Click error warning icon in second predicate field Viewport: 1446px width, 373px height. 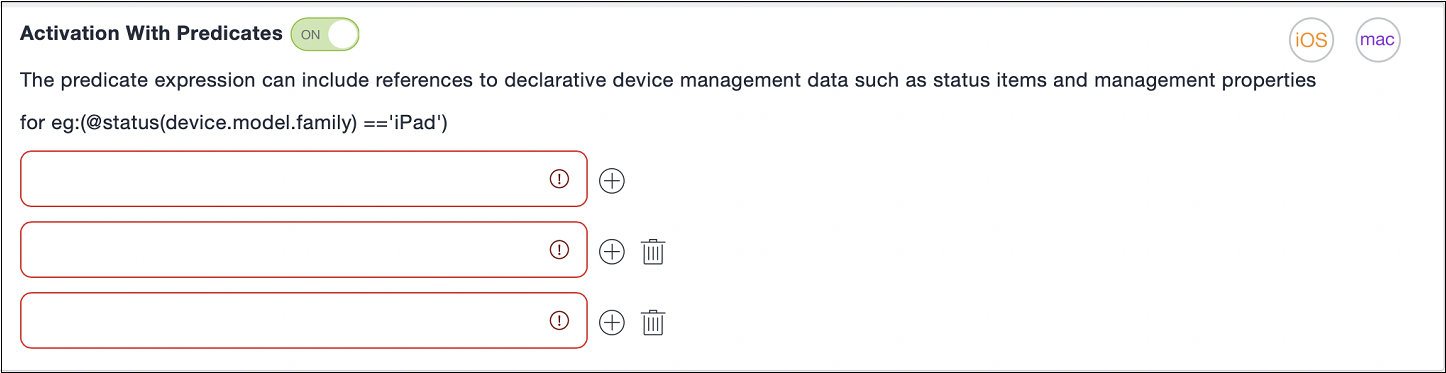pyautogui.click(x=559, y=249)
